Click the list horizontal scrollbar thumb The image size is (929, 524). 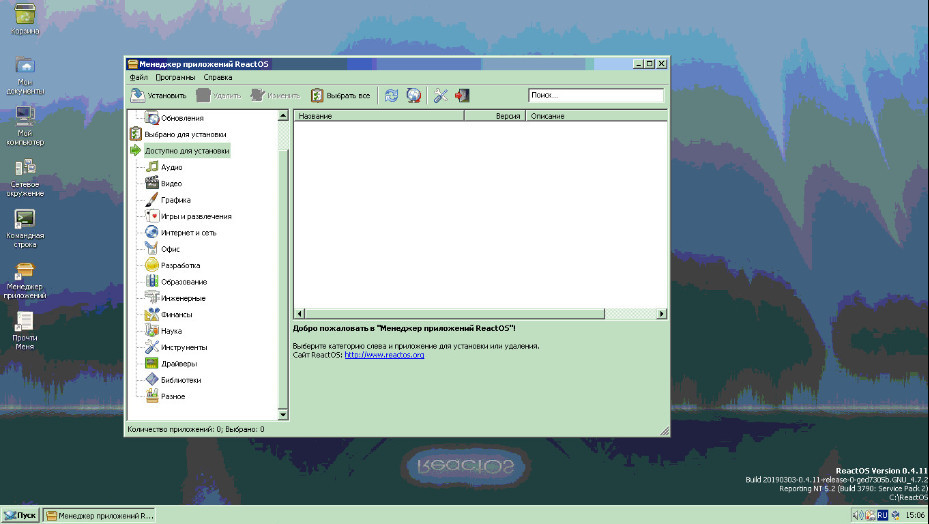click(454, 314)
